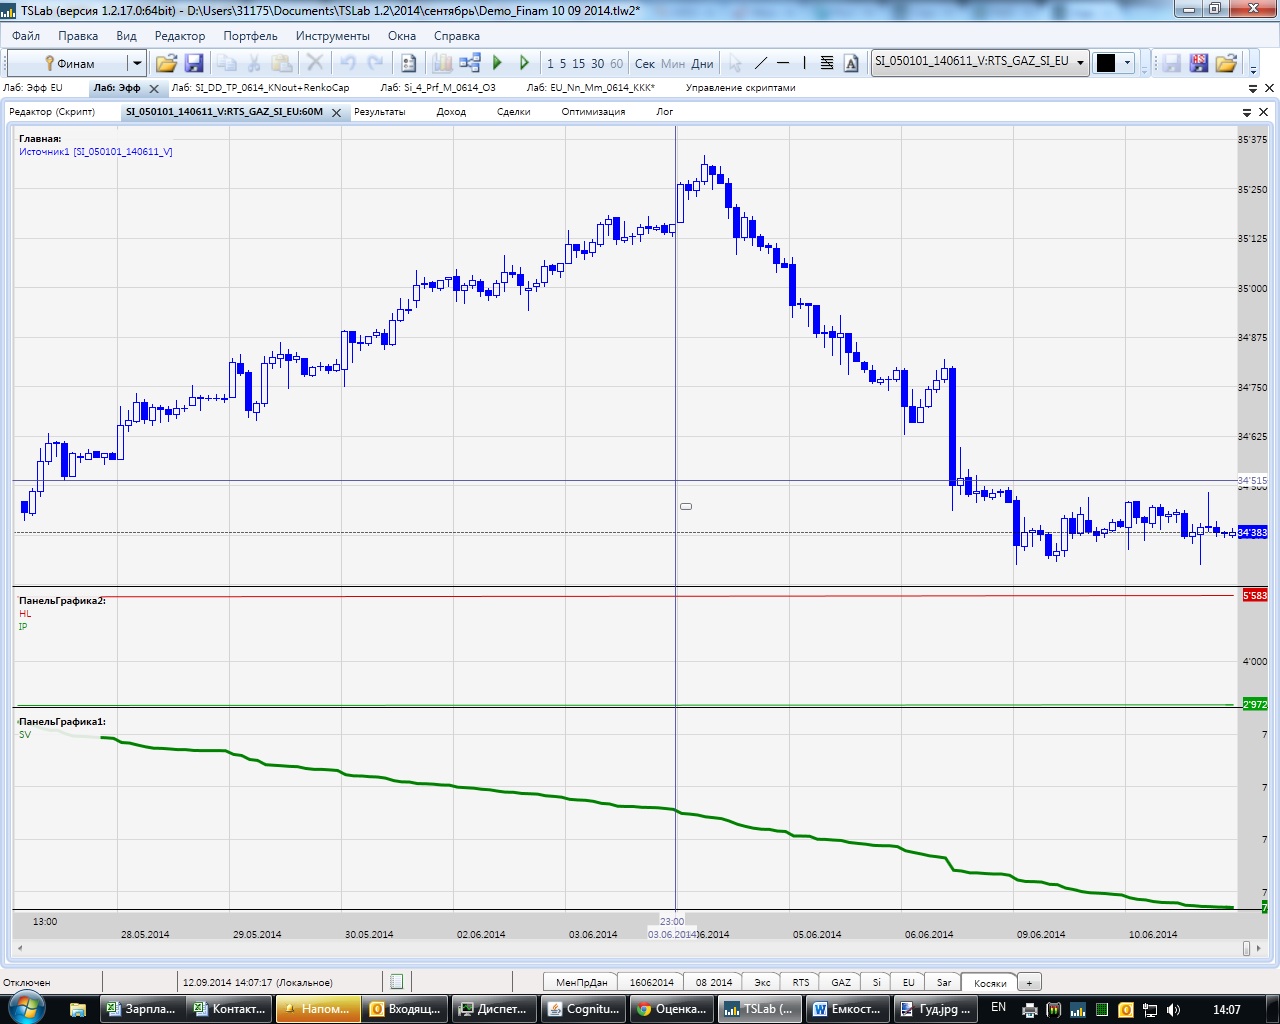The width and height of the screenshot is (1280, 1024).
Task: Click the black color swatch
Action: point(1106,63)
